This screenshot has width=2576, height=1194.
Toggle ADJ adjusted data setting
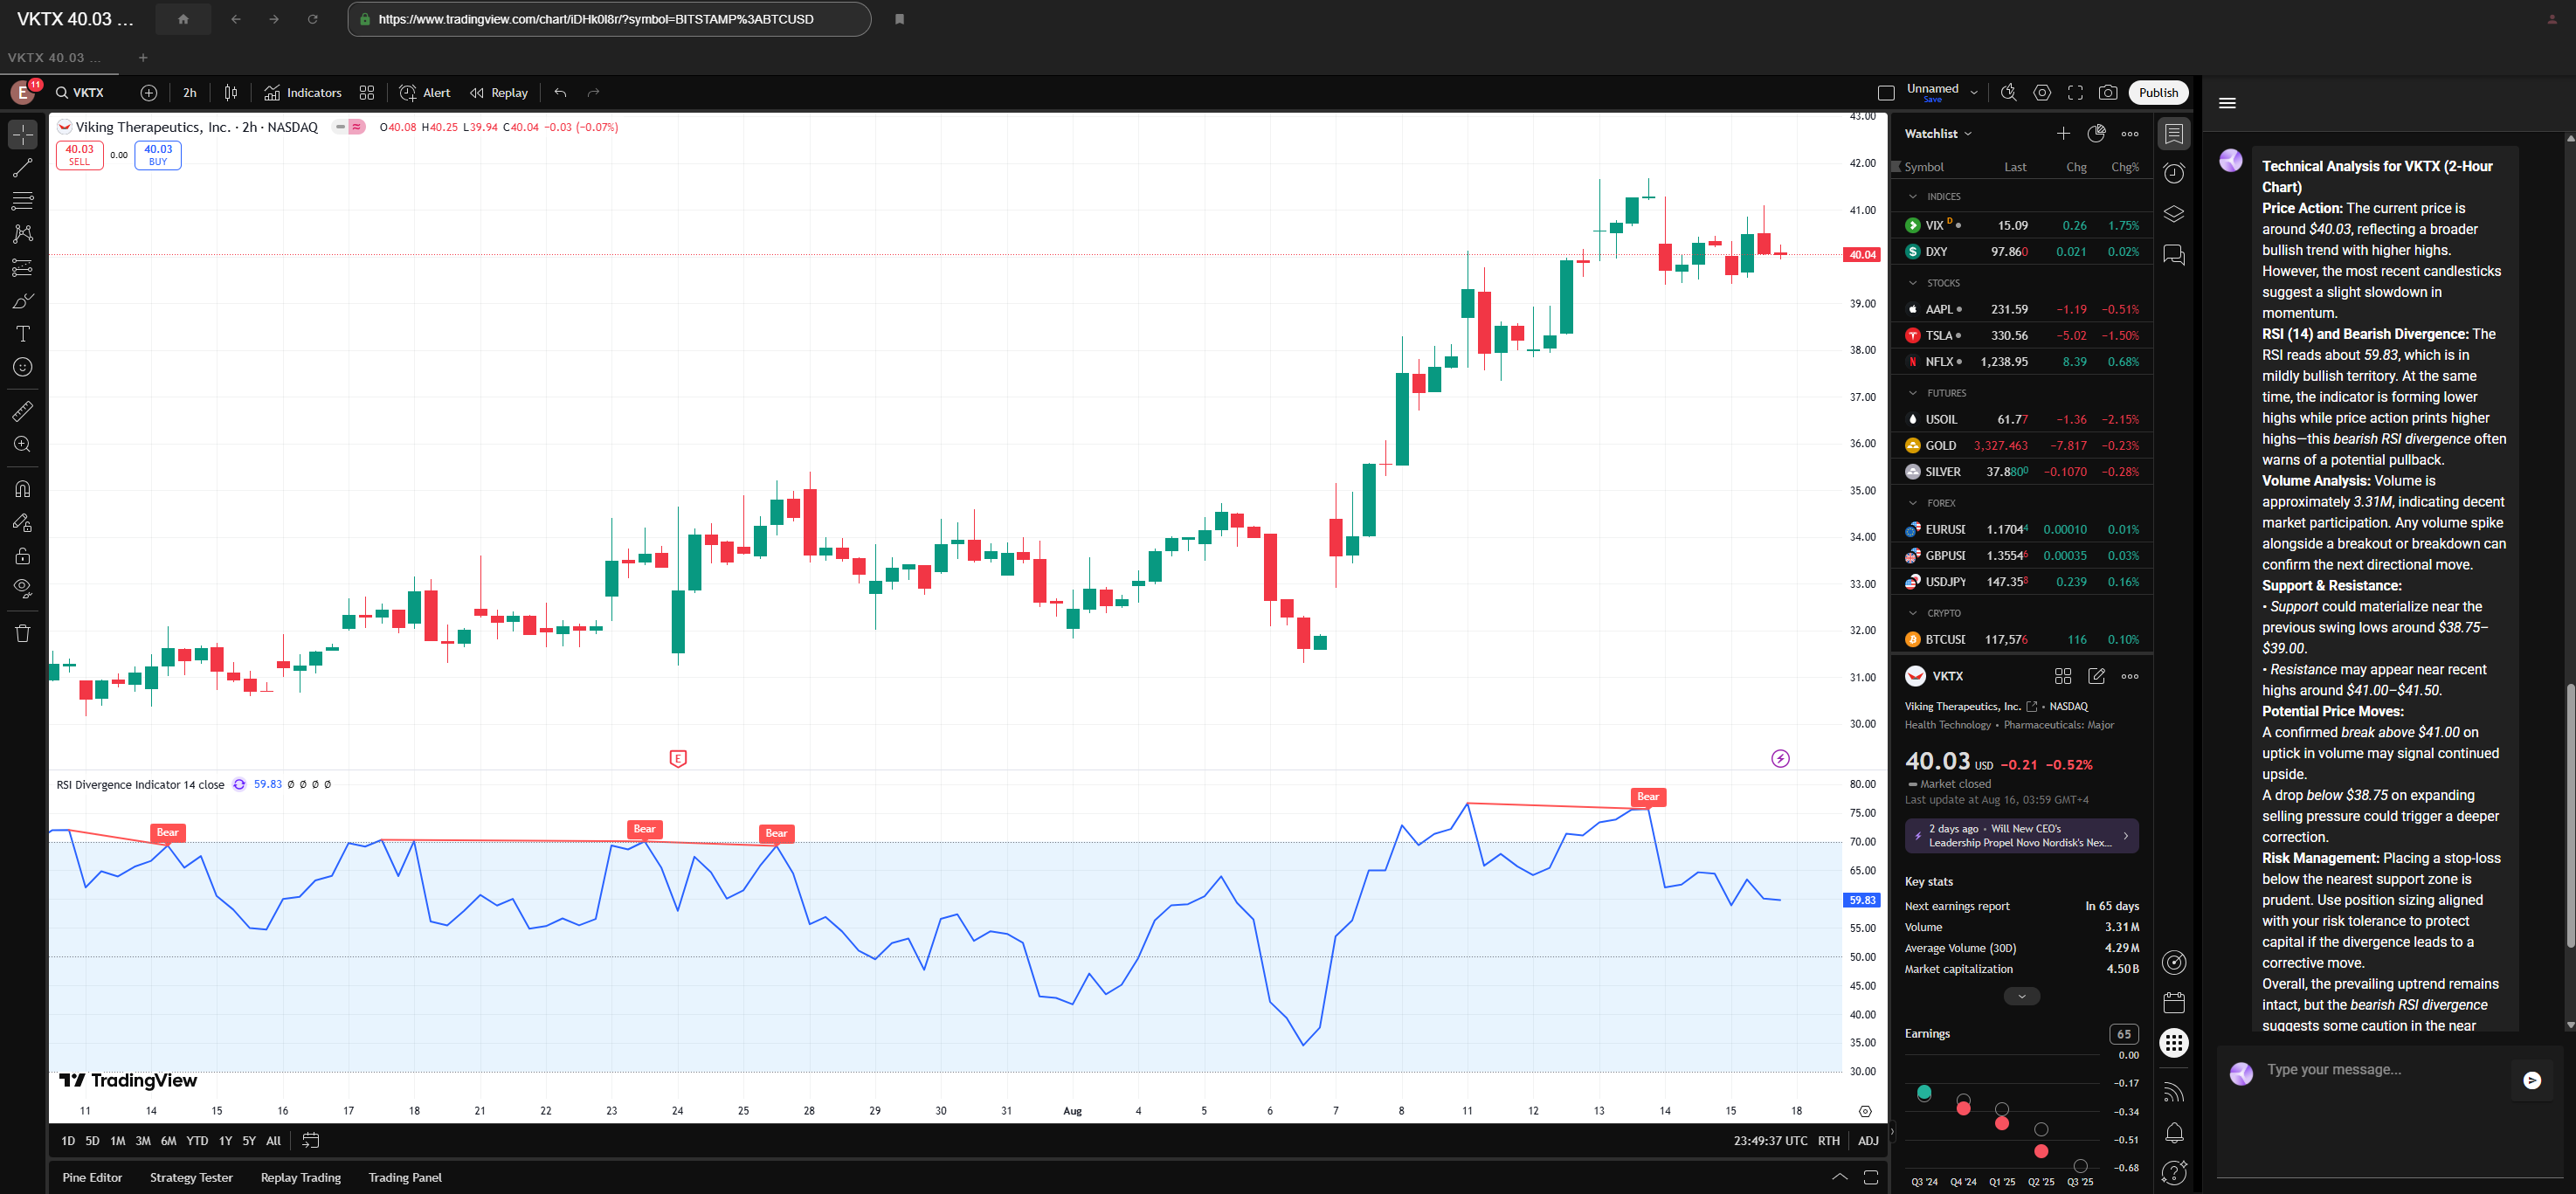point(1867,1140)
